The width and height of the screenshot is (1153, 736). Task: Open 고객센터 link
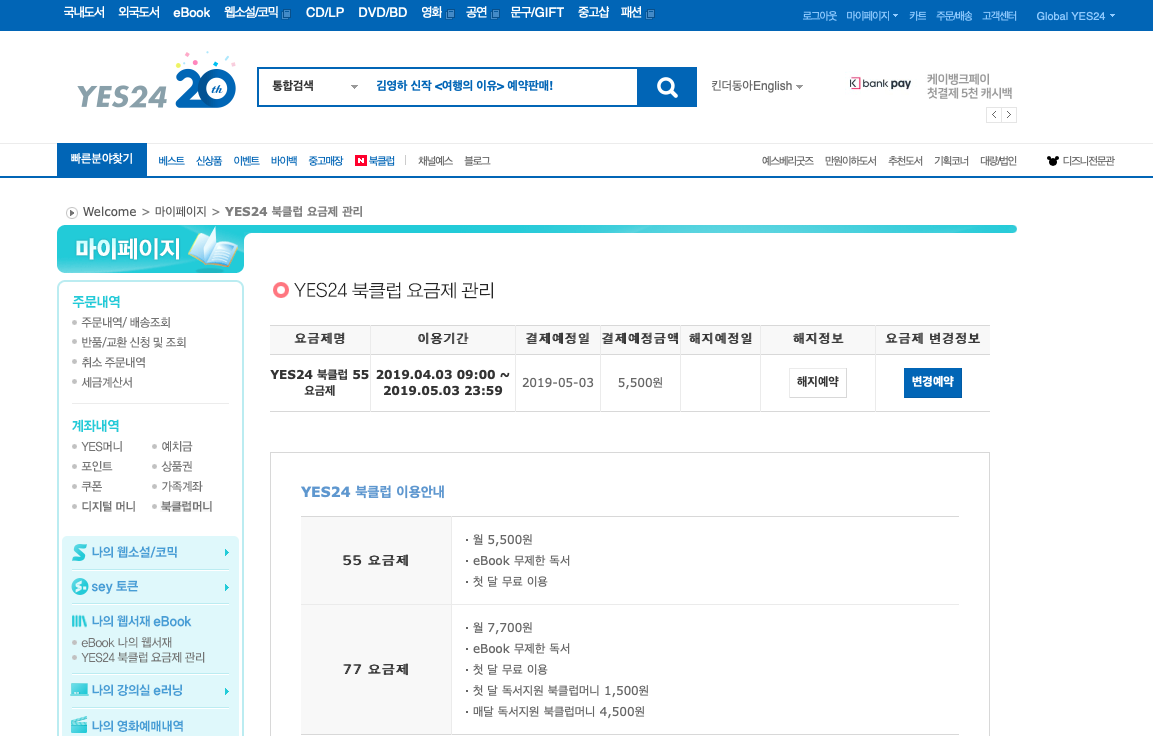[x=999, y=15]
